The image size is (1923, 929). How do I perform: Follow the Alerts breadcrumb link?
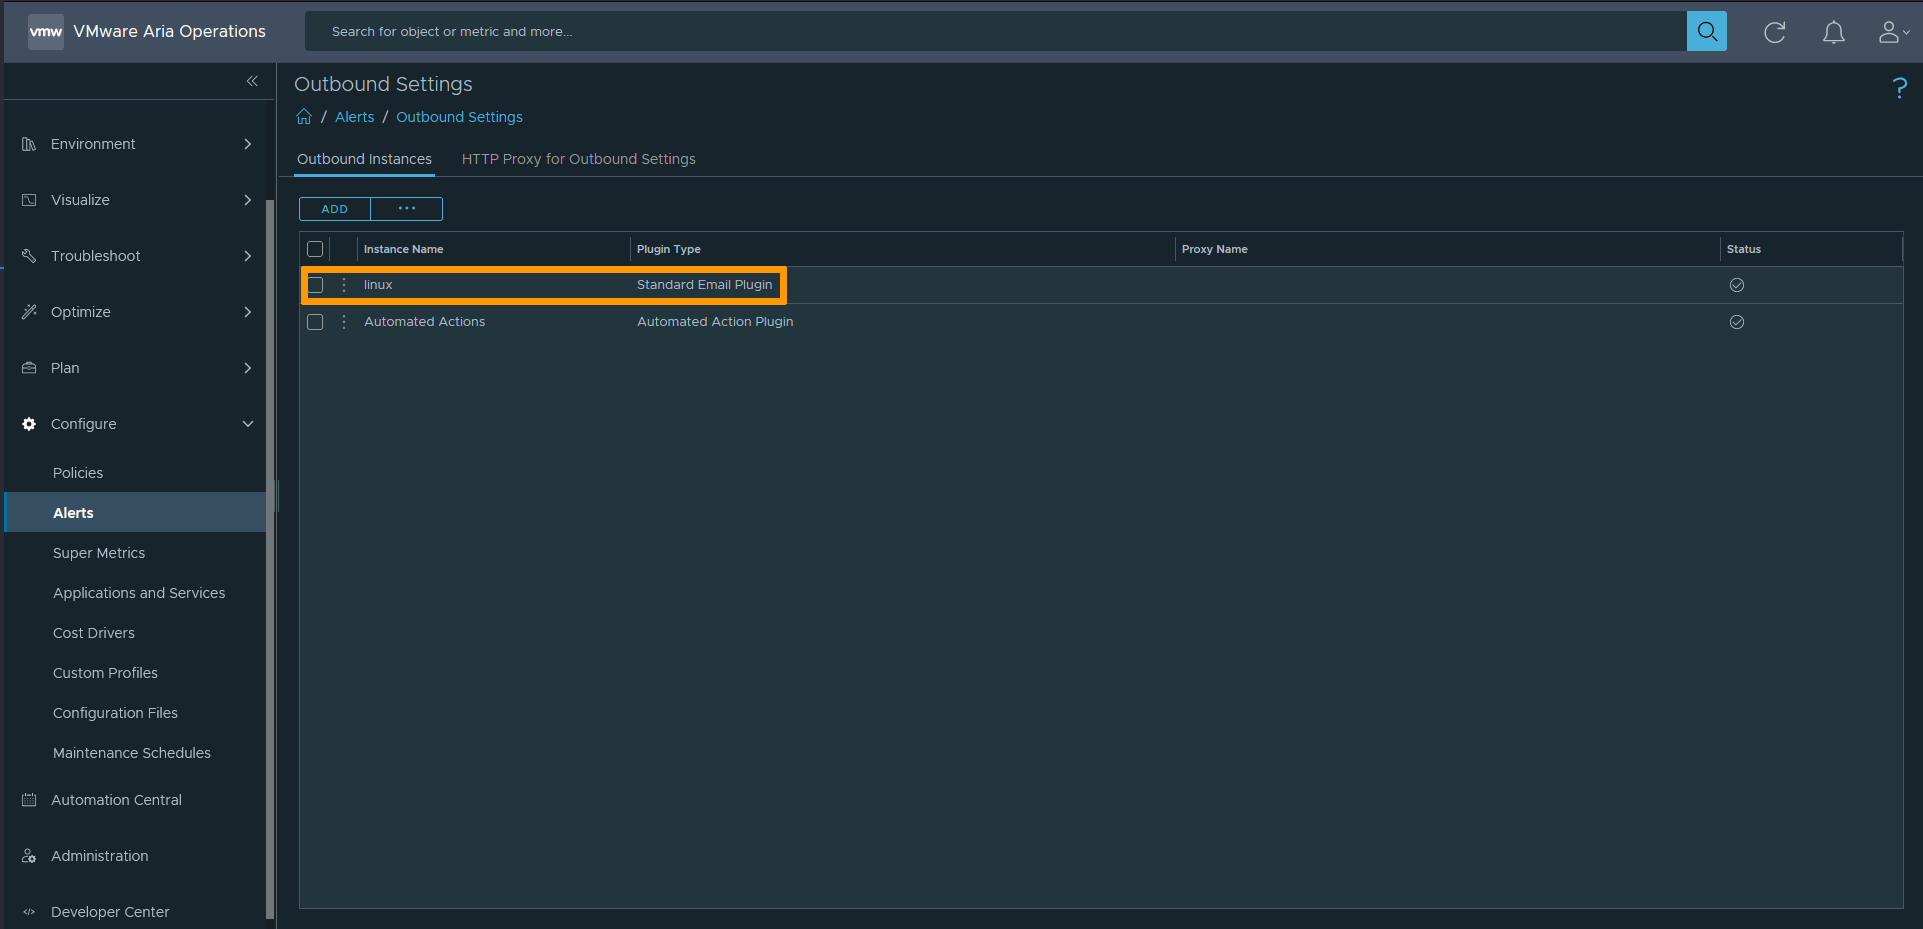click(354, 117)
